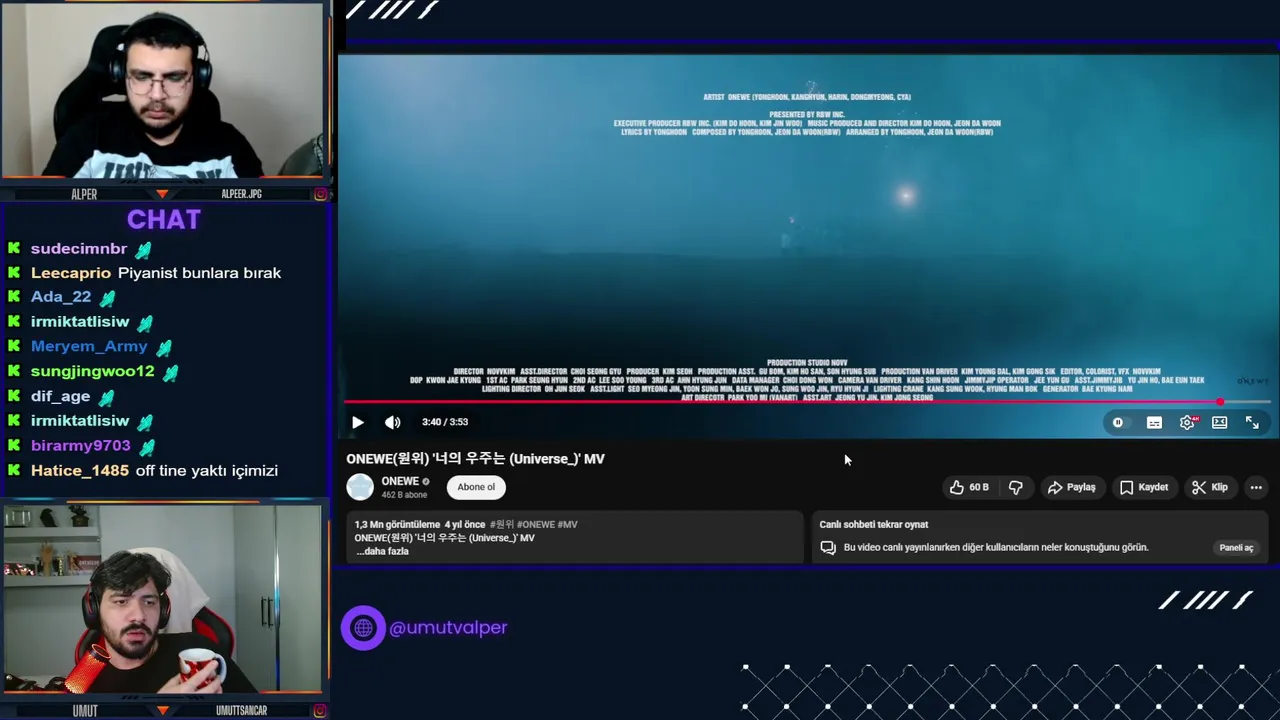Click the Instagram icon beside ALPEER.JPG
This screenshot has height=720, width=1280.
pyautogui.click(x=320, y=194)
